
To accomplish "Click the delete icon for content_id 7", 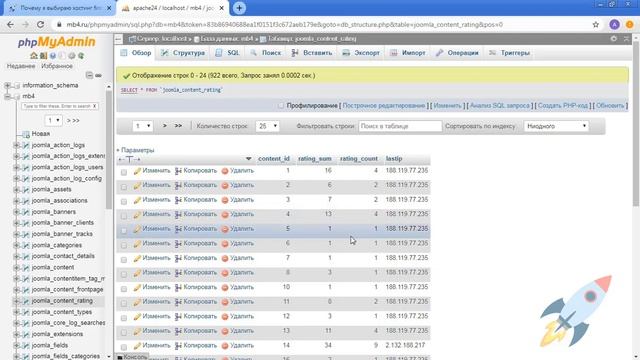I will 224,258.
